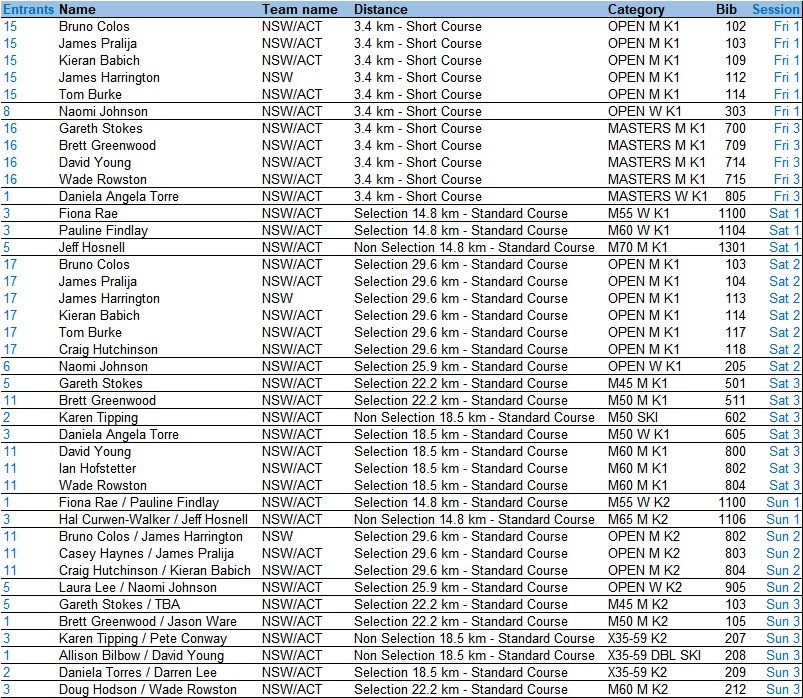Select the pair Bruno Colos / James Harrington
The image size is (803, 698).
[x=151, y=537]
